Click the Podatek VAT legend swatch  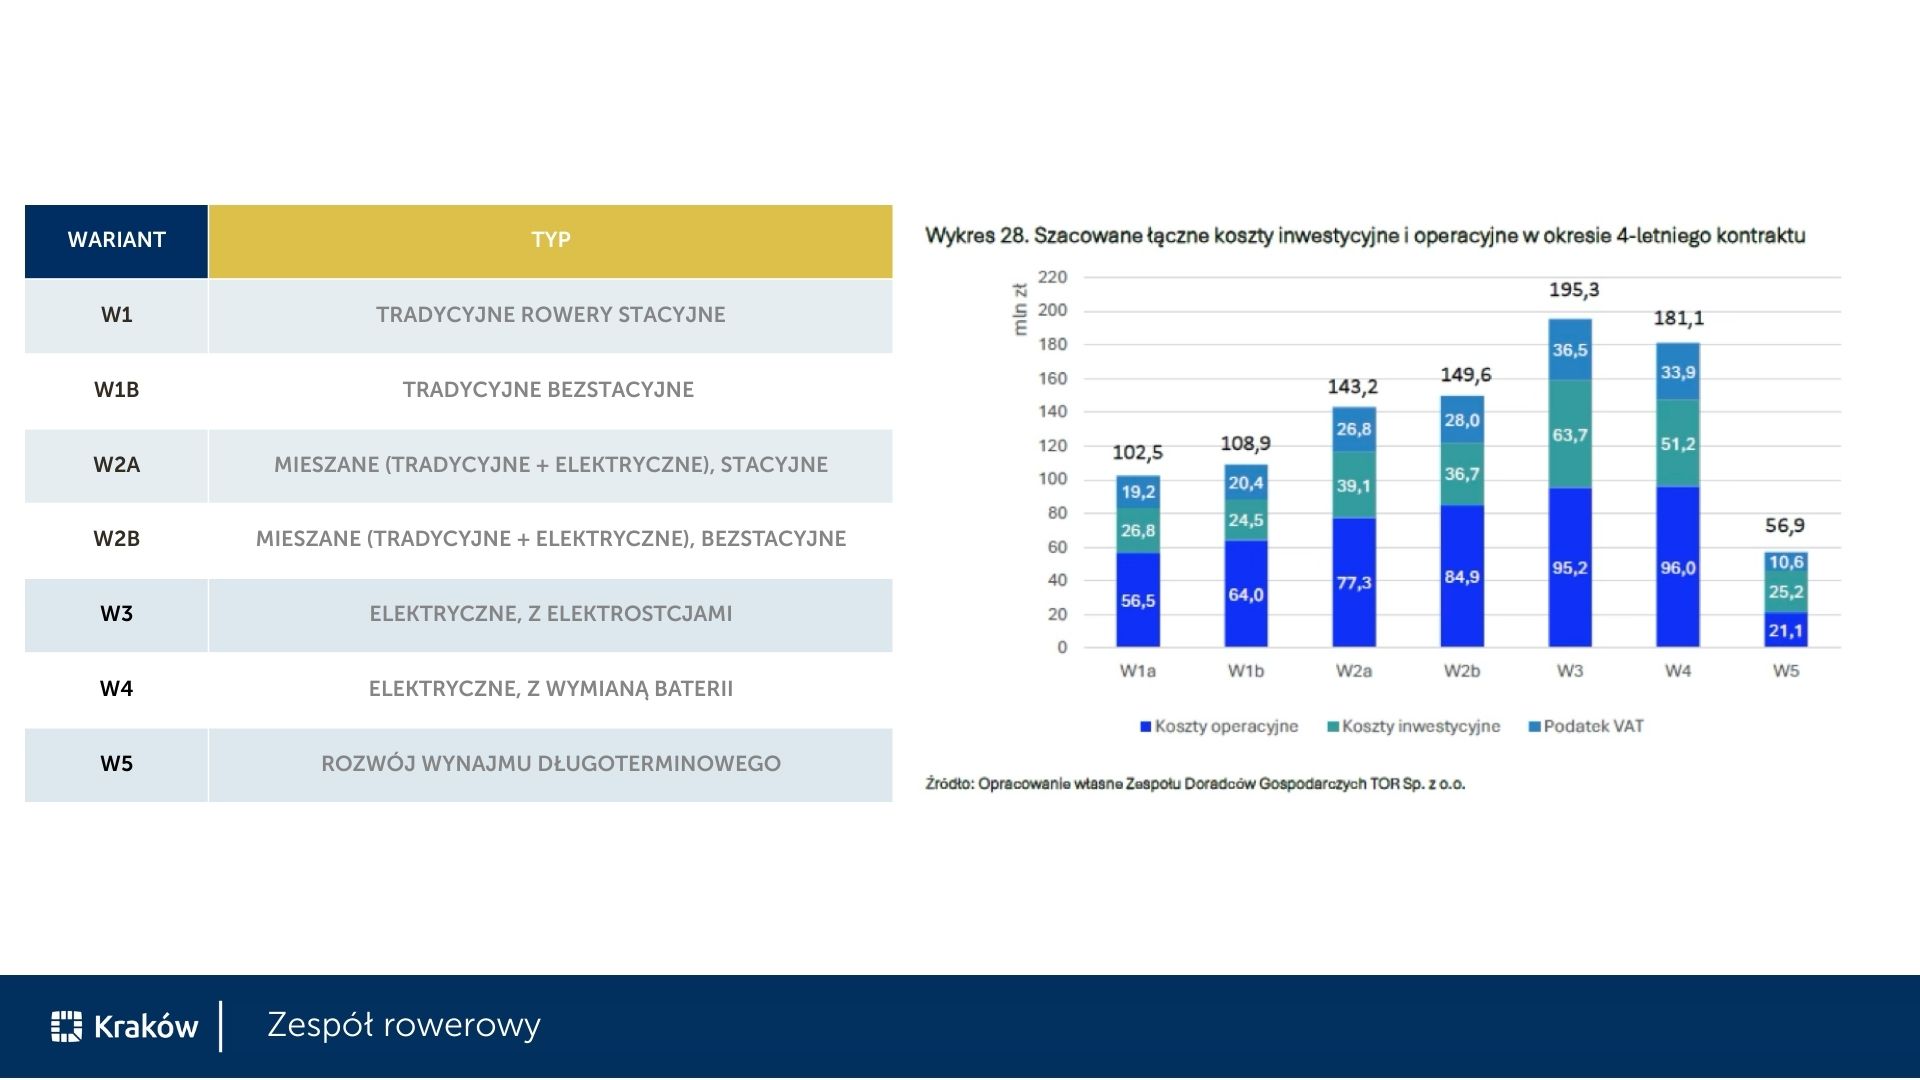click(x=1534, y=727)
